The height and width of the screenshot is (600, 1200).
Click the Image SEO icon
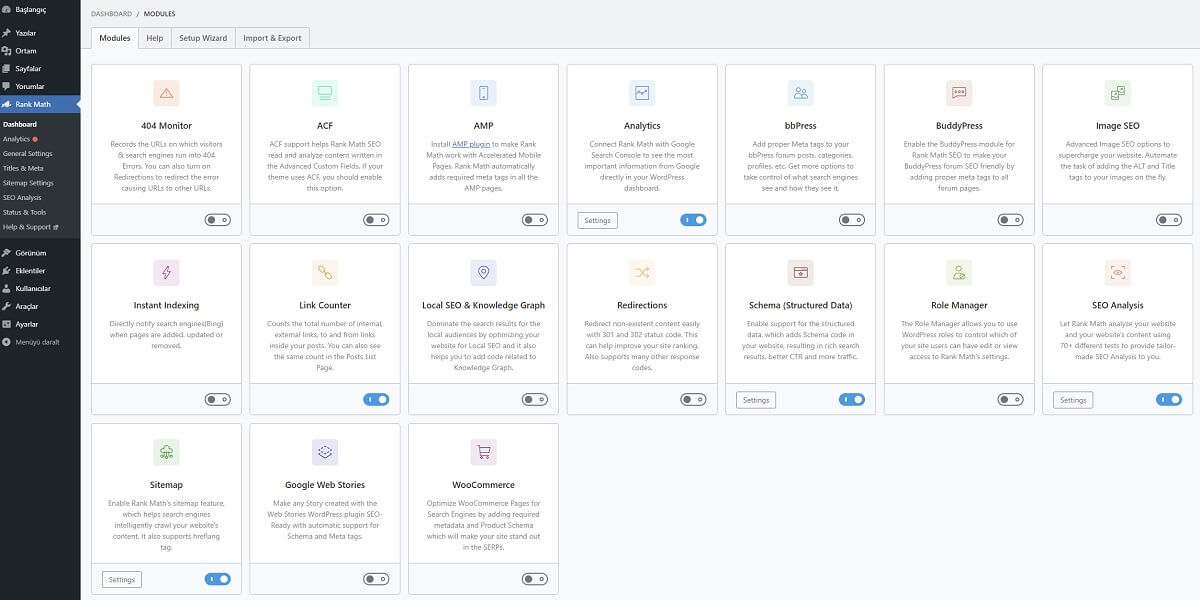pos(1117,93)
